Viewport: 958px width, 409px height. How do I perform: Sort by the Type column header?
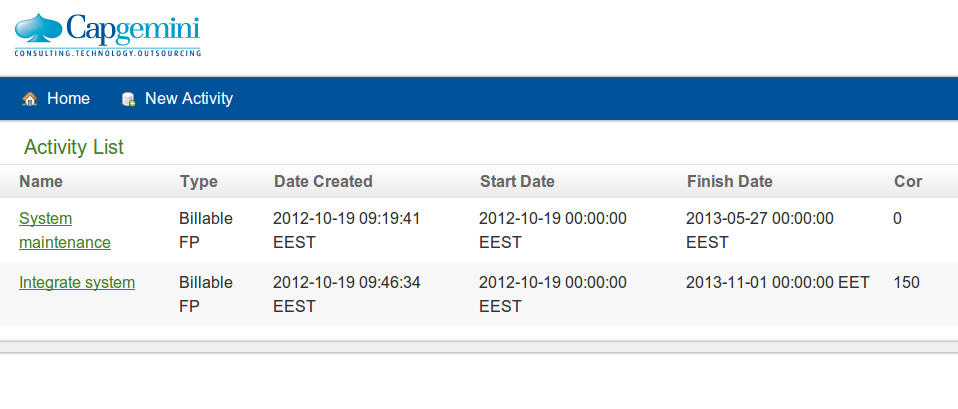point(199,182)
